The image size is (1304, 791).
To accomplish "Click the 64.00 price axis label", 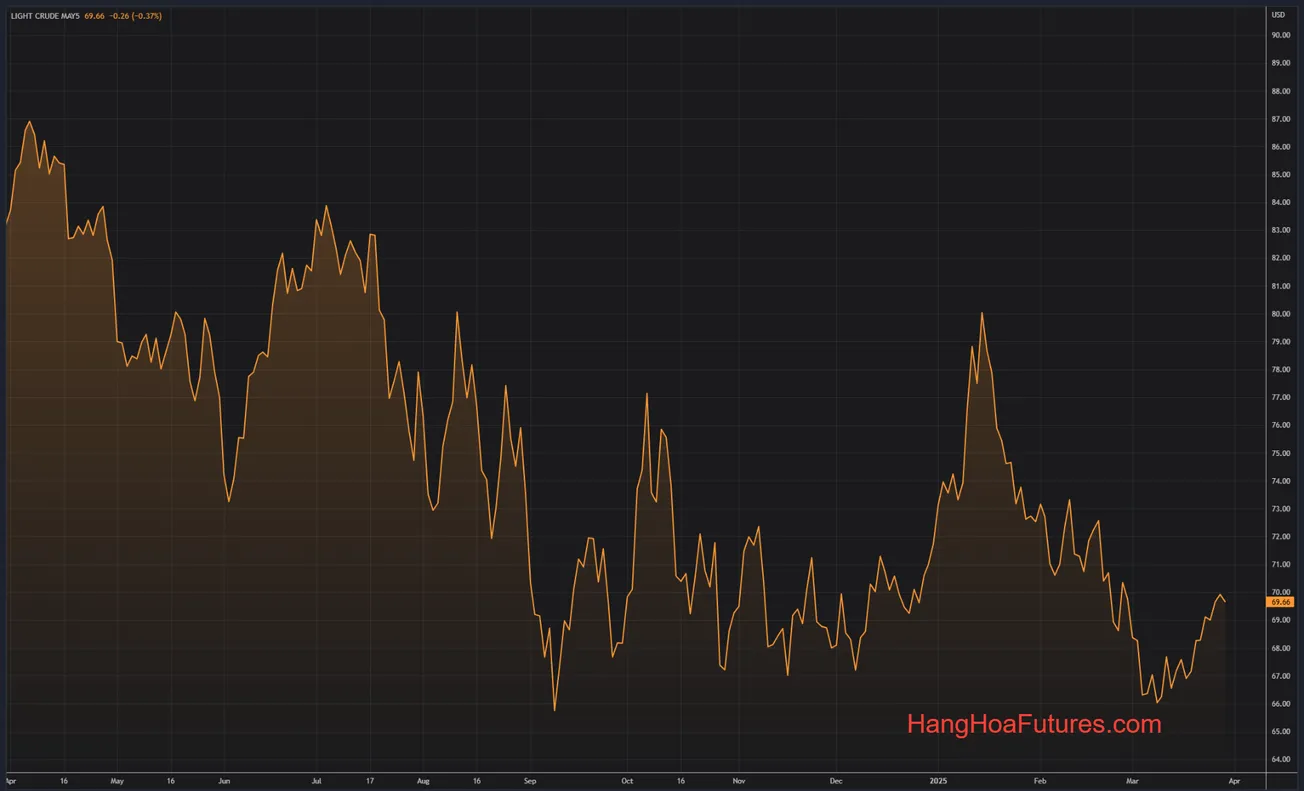I will coord(1279,760).
